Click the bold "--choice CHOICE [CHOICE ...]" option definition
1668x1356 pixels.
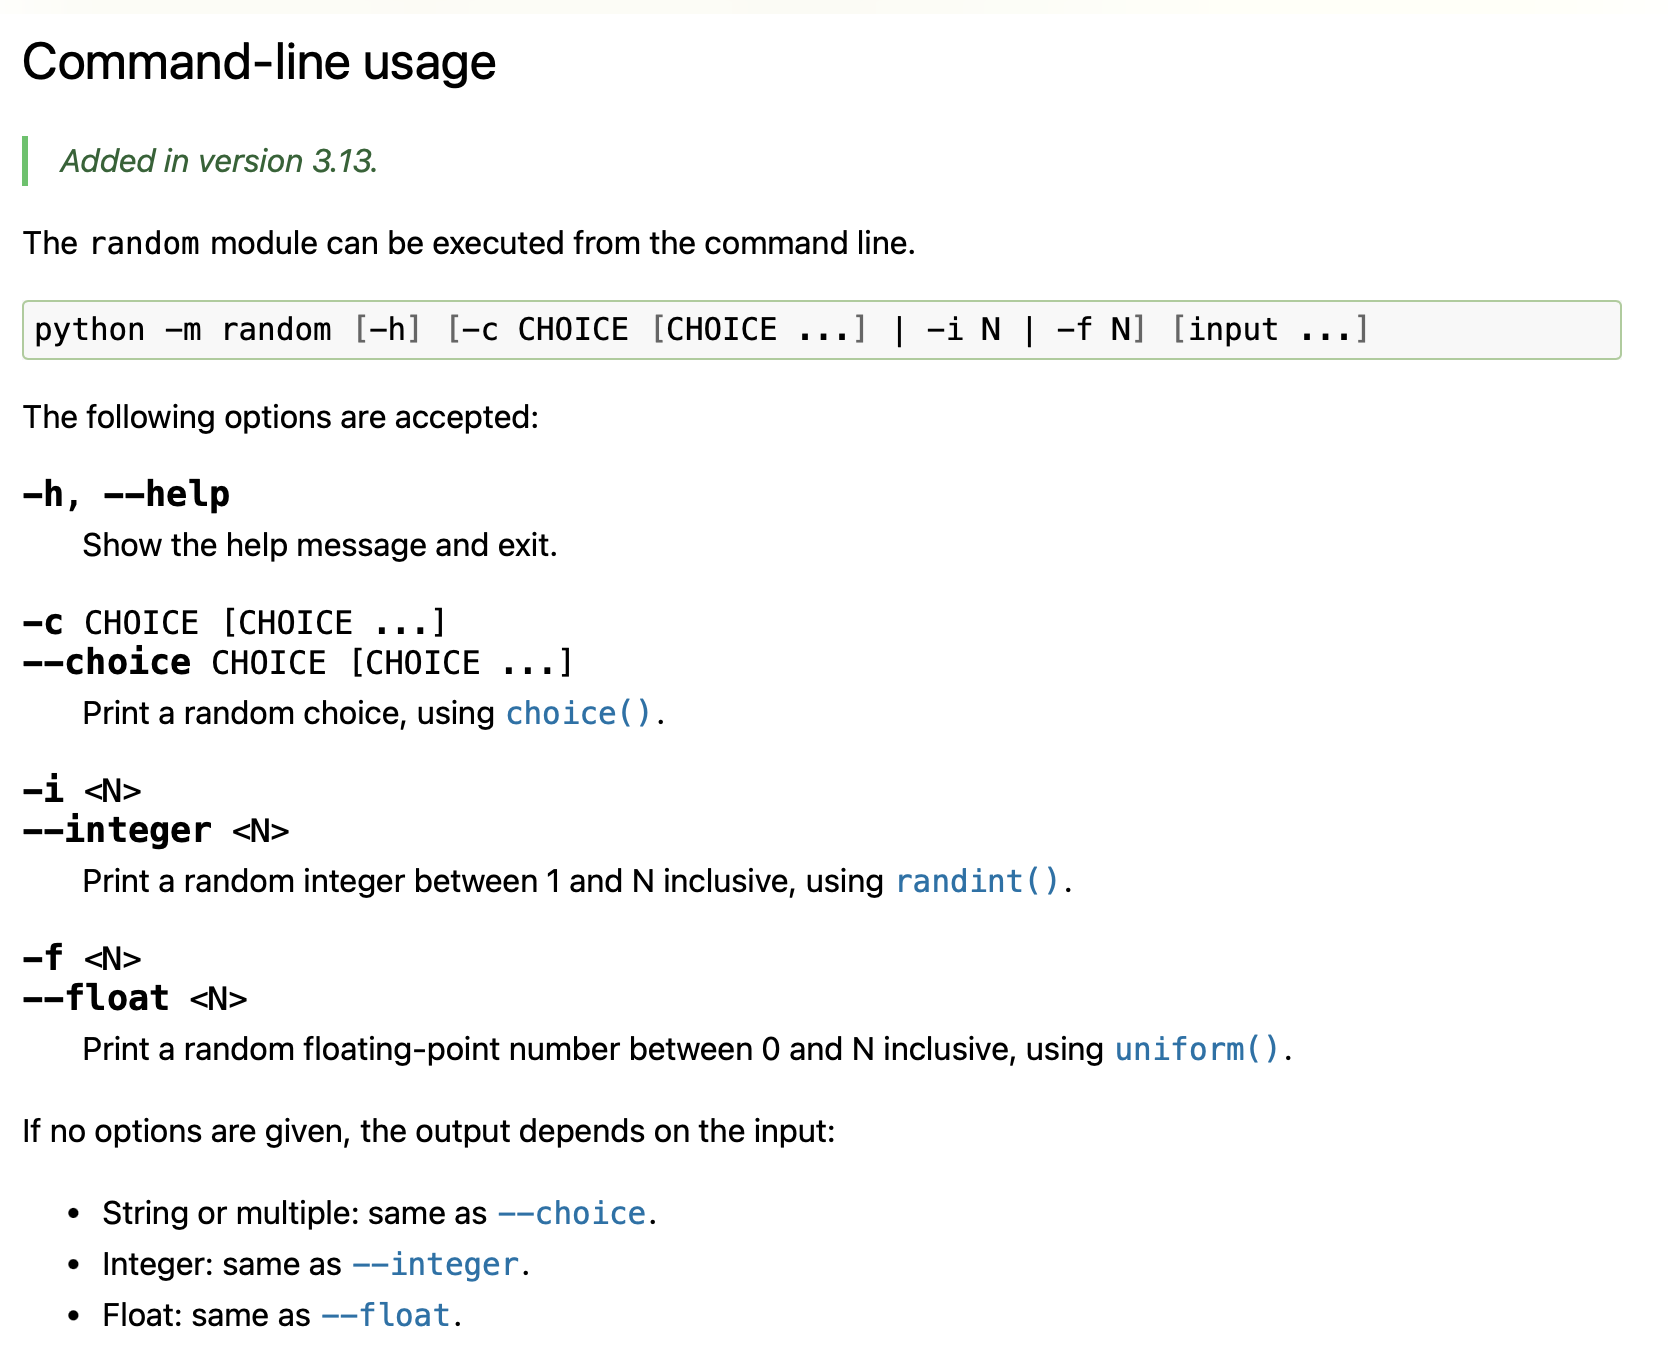click(297, 663)
